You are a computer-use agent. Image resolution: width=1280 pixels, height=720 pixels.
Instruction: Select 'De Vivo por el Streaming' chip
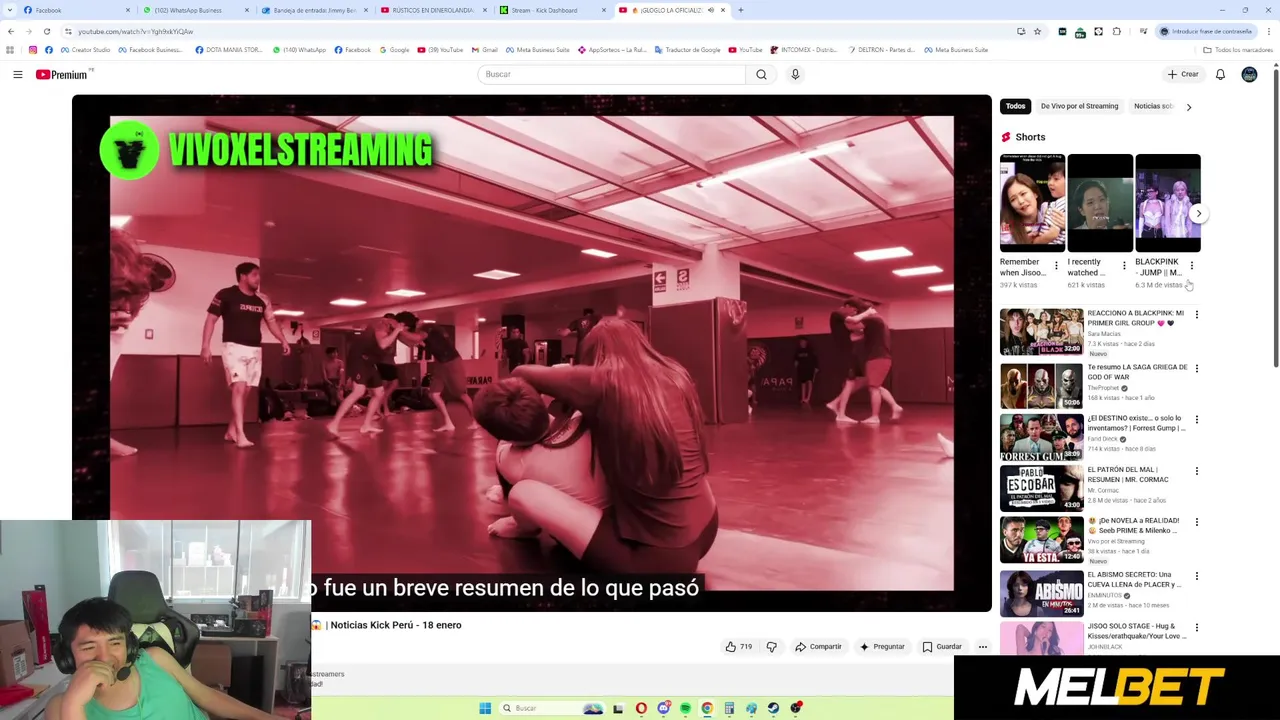1079,106
